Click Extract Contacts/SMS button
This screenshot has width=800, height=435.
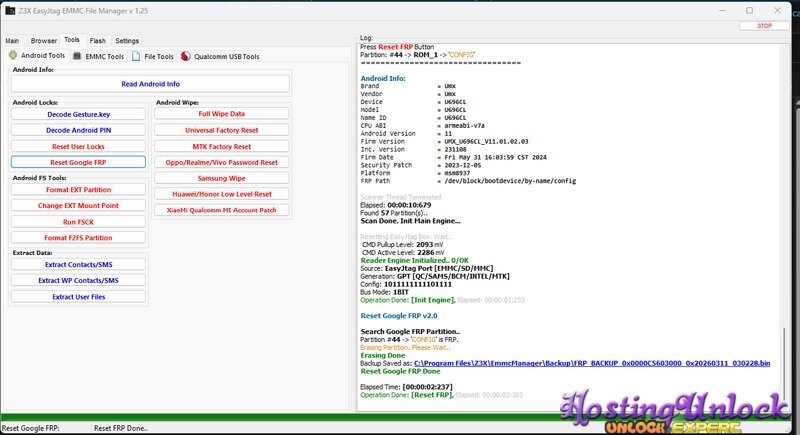78,265
